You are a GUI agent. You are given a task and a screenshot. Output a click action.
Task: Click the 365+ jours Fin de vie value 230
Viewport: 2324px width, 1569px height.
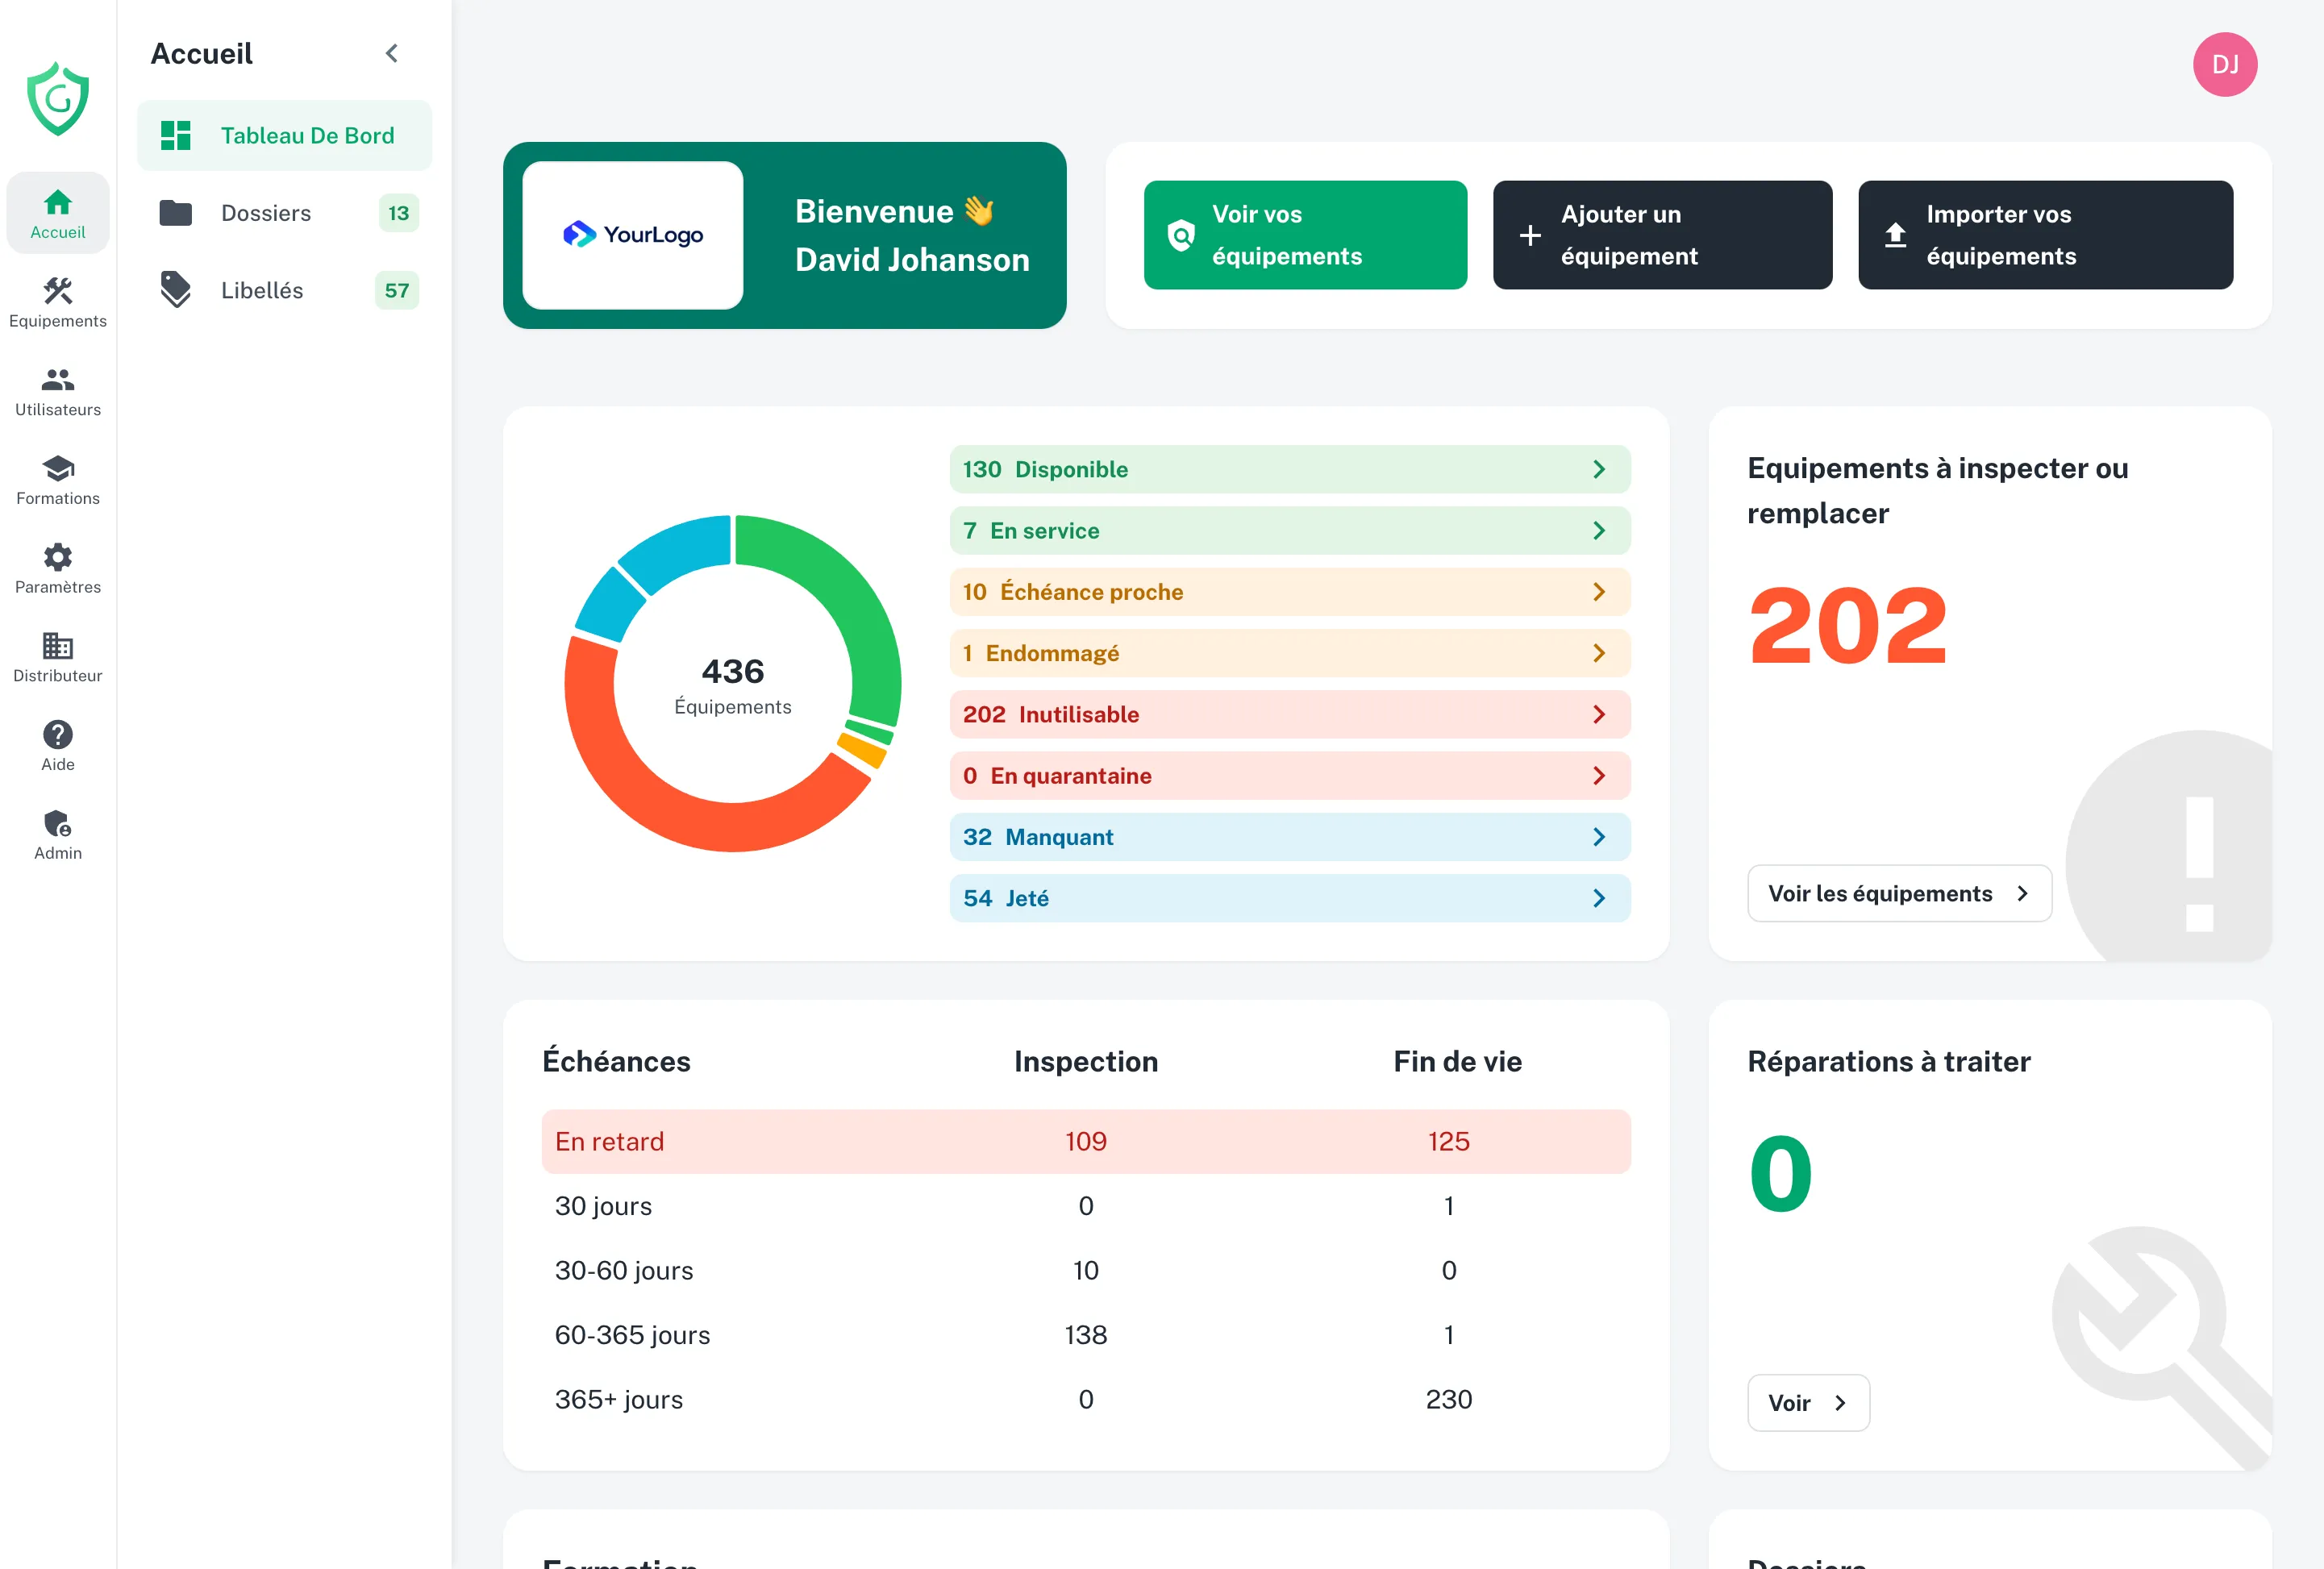[x=1449, y=1400]
